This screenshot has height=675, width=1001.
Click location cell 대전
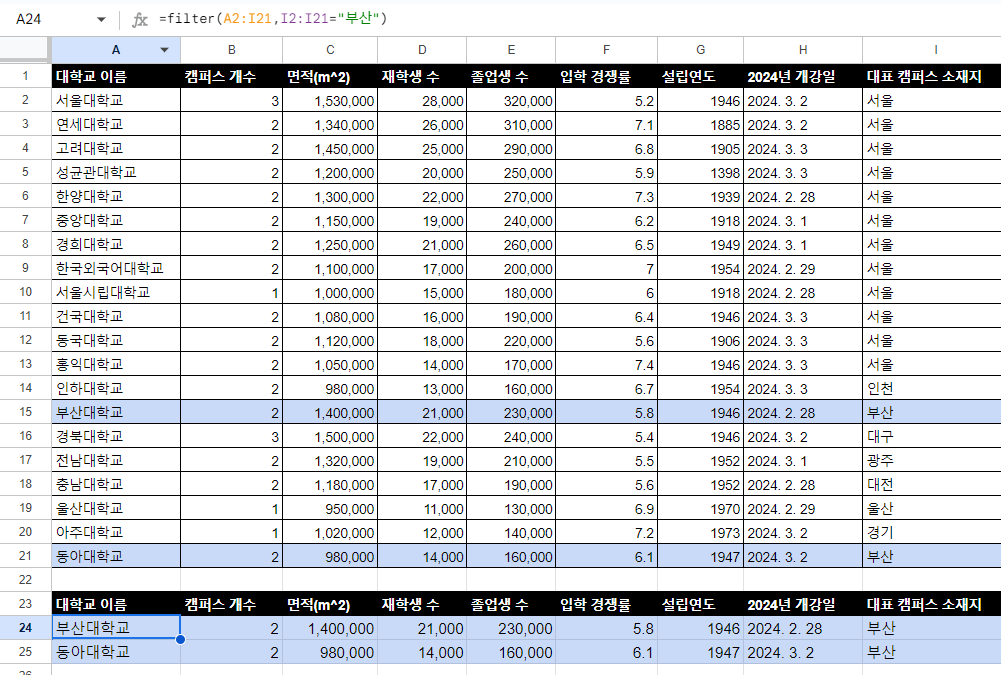[932, 484]
